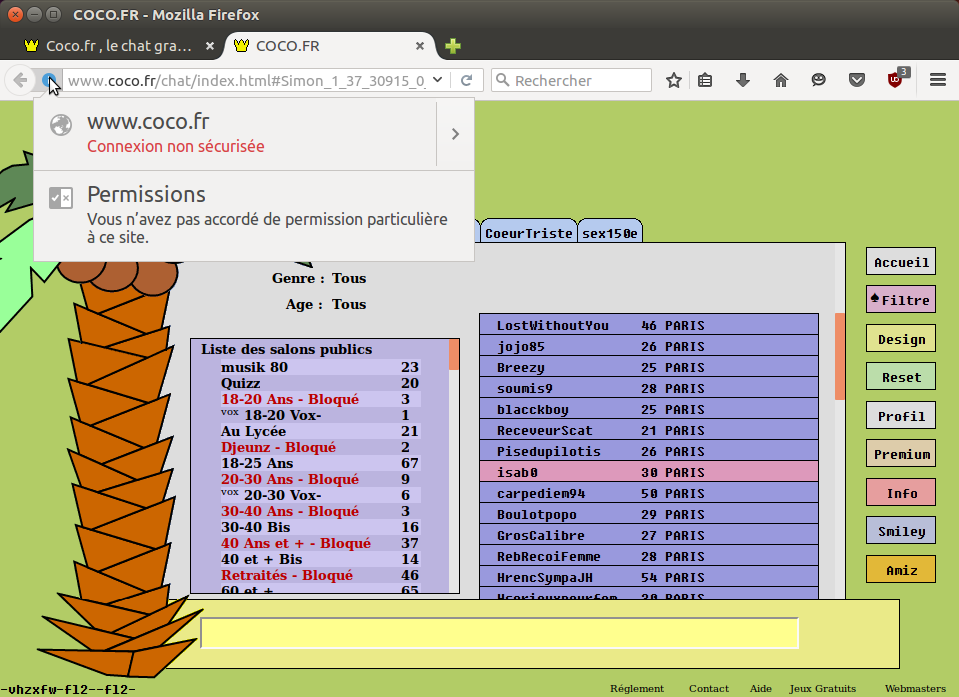Click the Design button

point(901,339)
